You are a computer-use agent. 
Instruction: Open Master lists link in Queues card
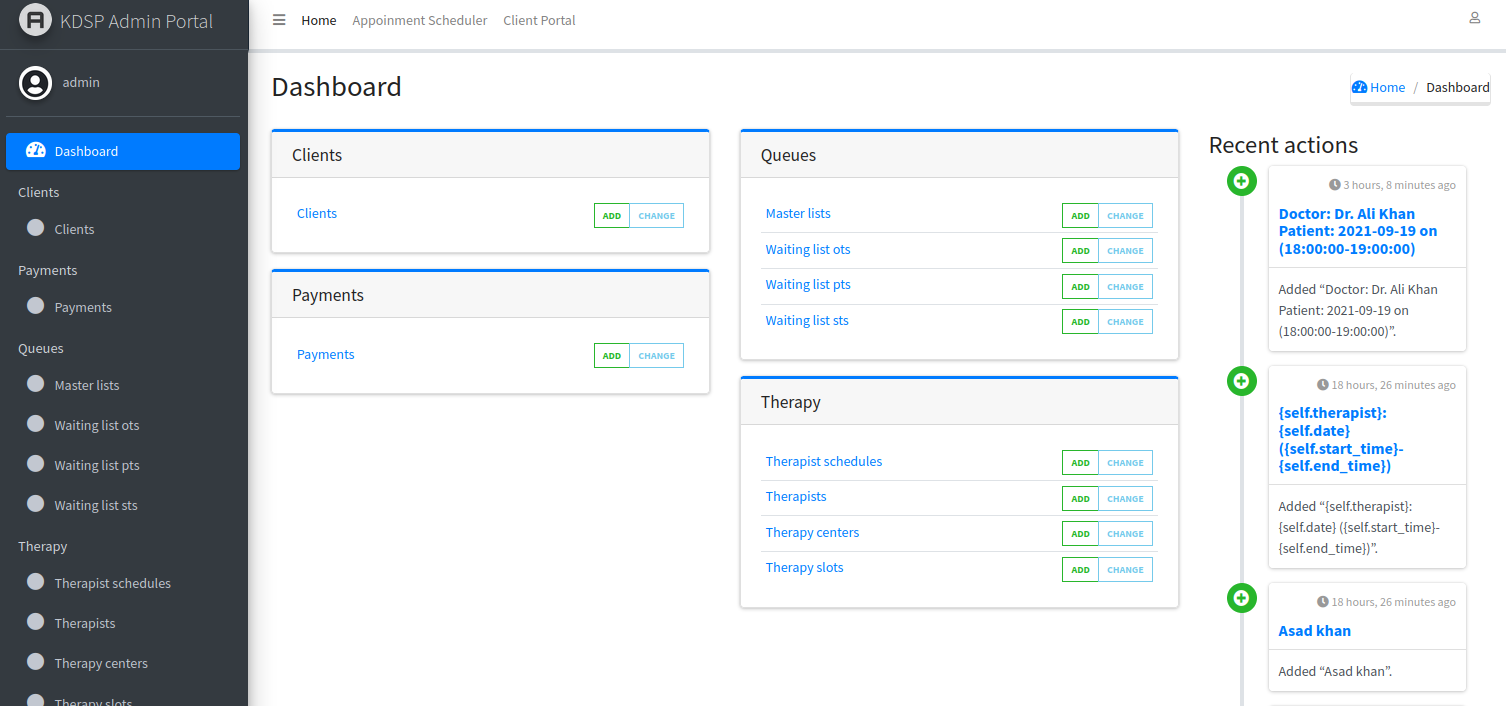click(x=798, y=213)
